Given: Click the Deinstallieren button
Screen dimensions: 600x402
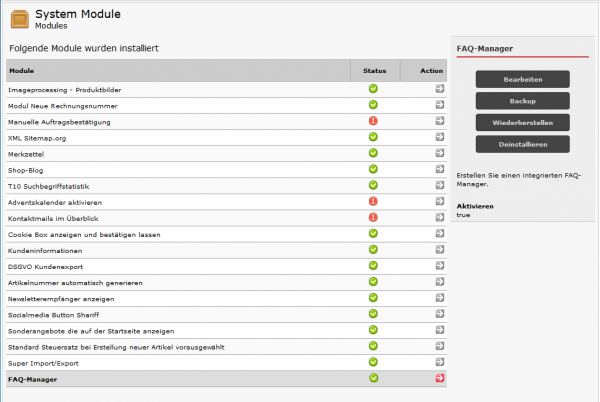Looking at the screenshot, I should tap(522, 144).
